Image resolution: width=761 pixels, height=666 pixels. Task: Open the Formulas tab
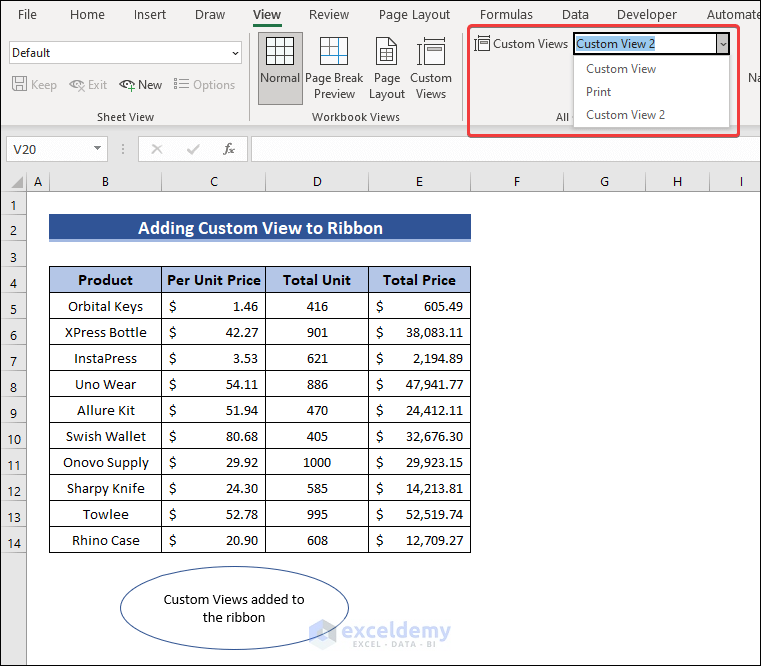tap(506, 15)
